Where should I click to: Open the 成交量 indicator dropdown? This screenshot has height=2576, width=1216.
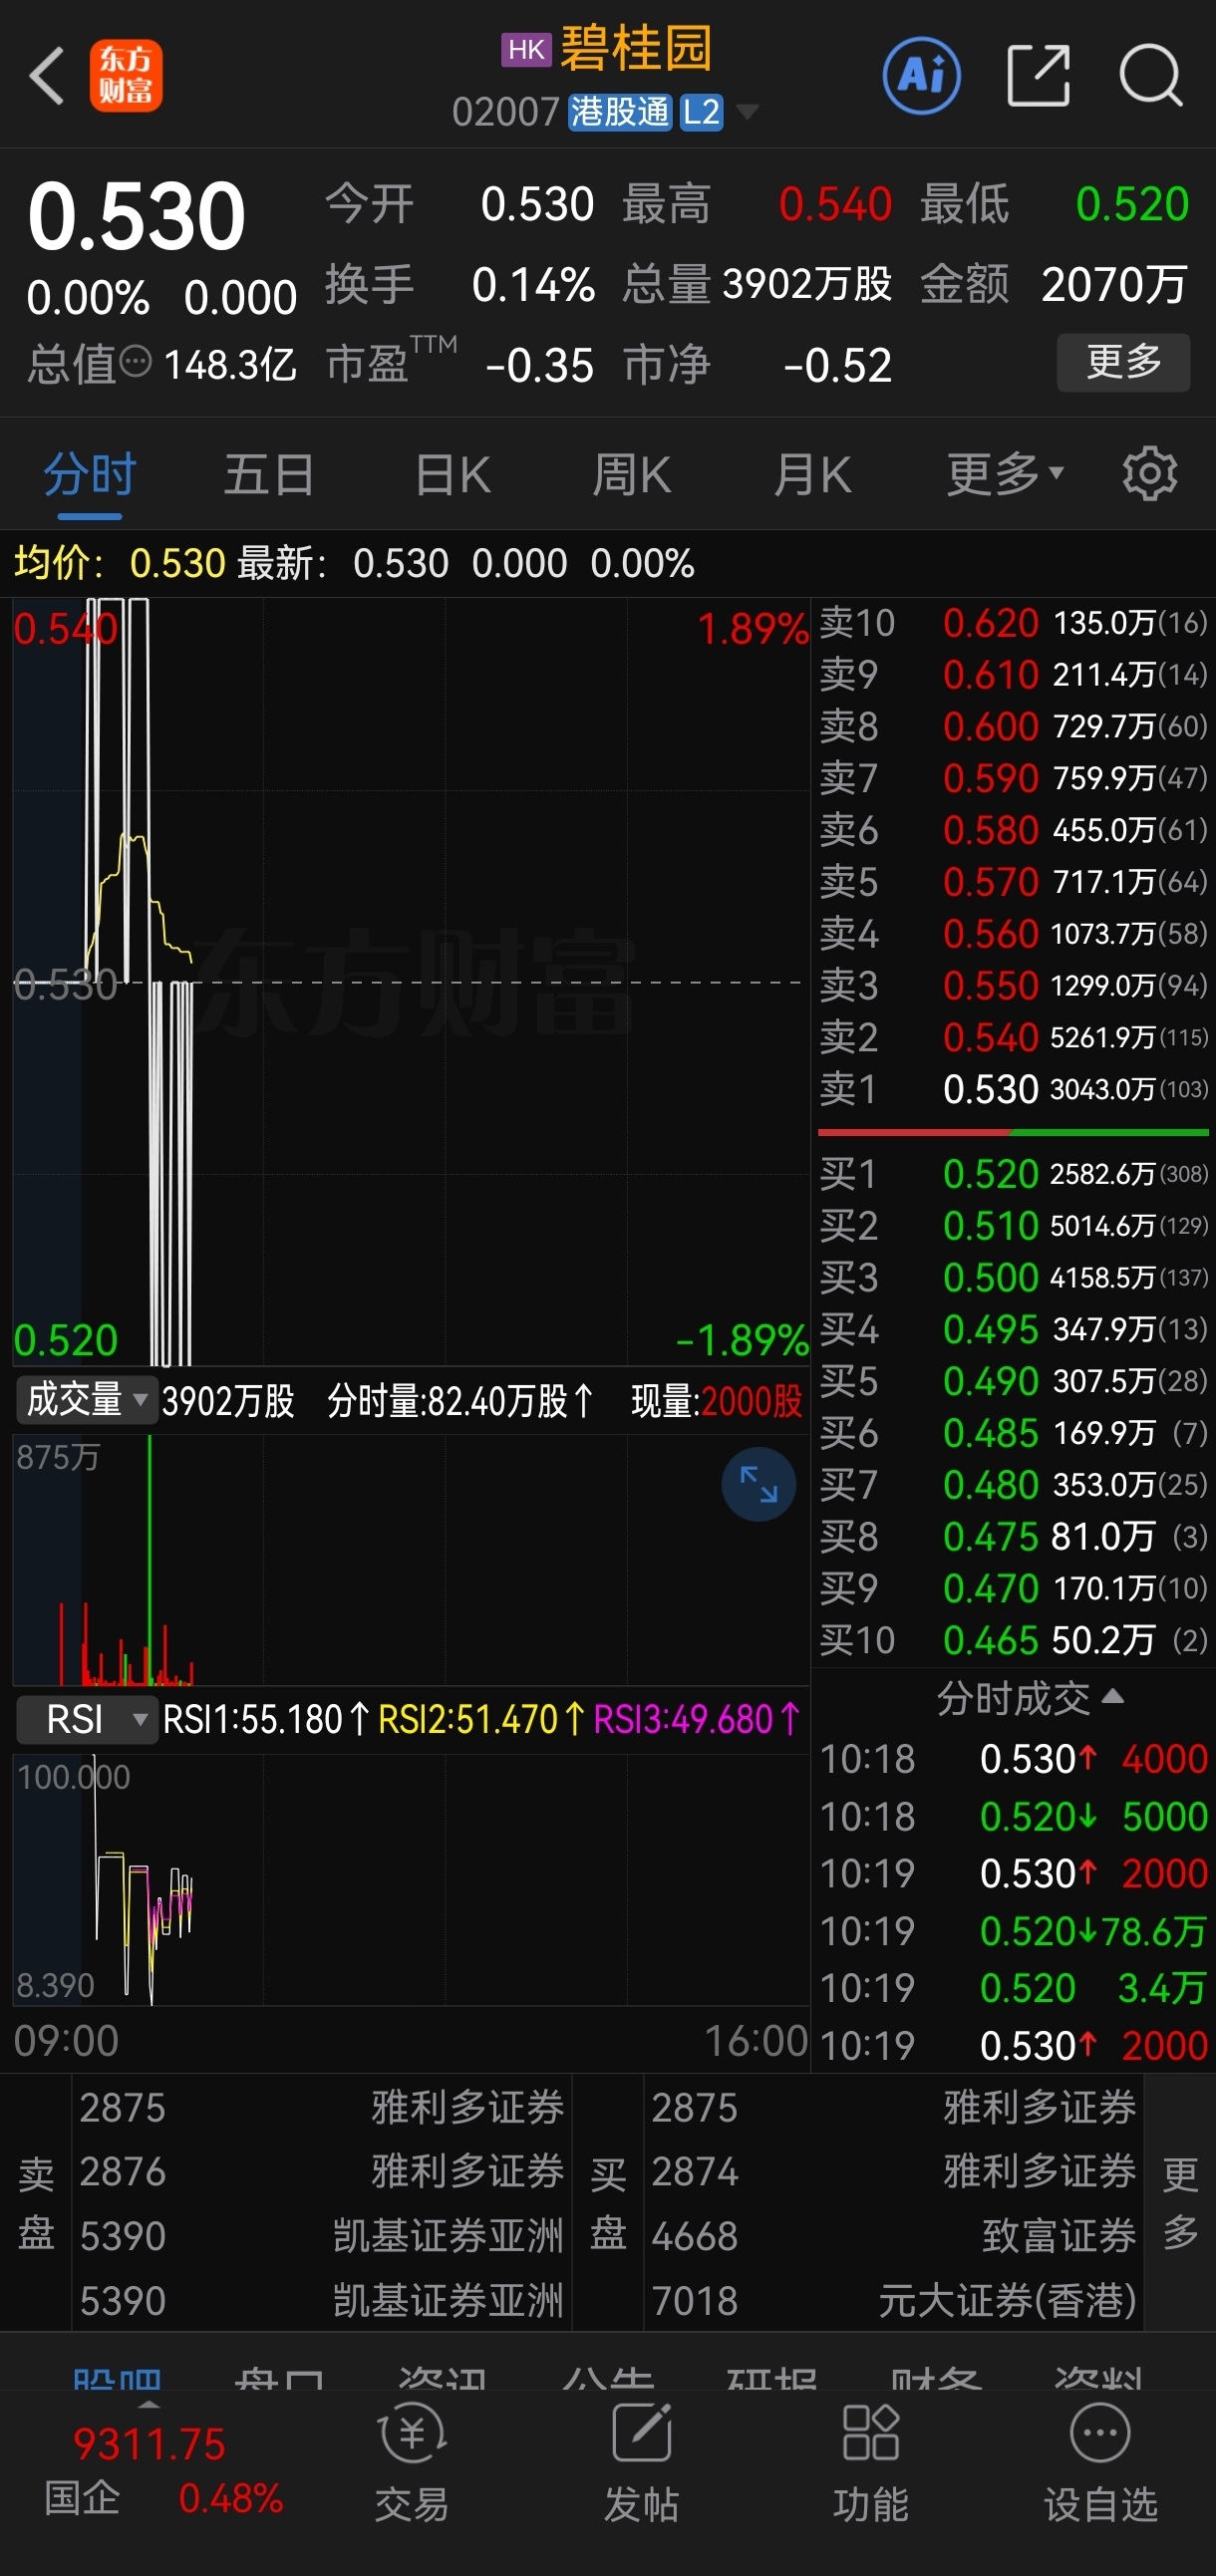click(x=86, y=1400)
